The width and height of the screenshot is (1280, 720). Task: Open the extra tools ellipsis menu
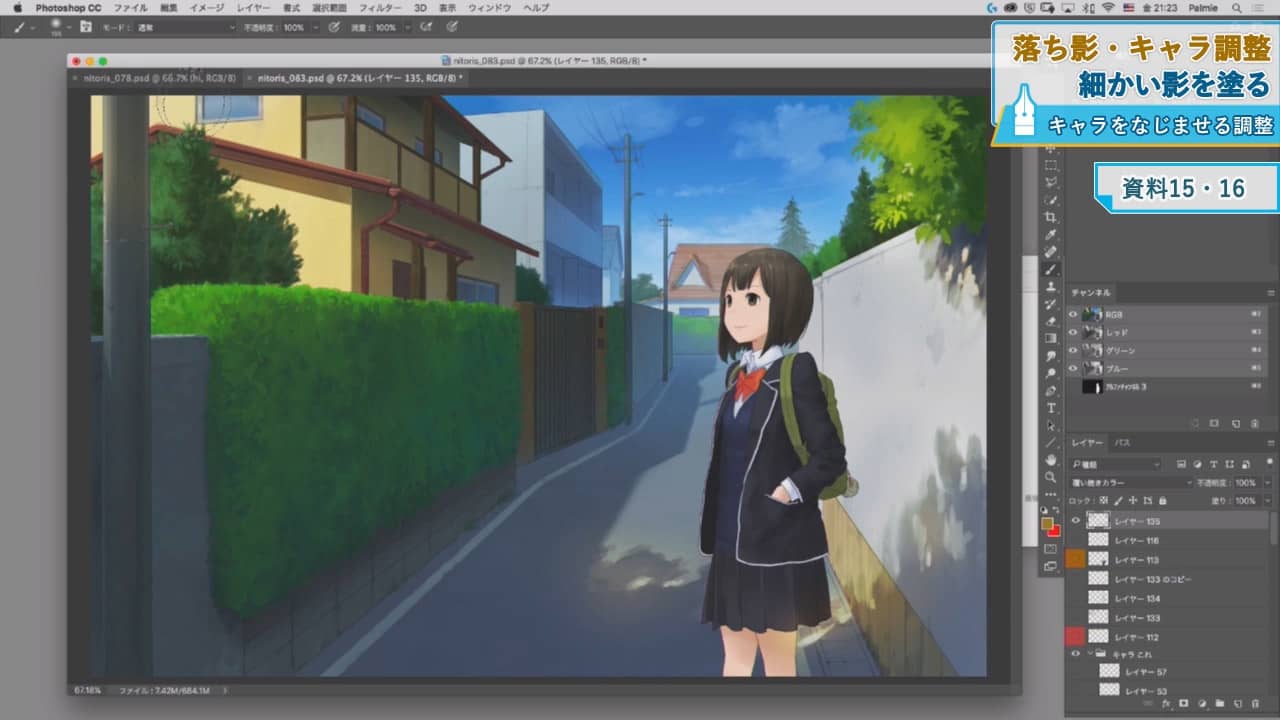point(1051,494)
